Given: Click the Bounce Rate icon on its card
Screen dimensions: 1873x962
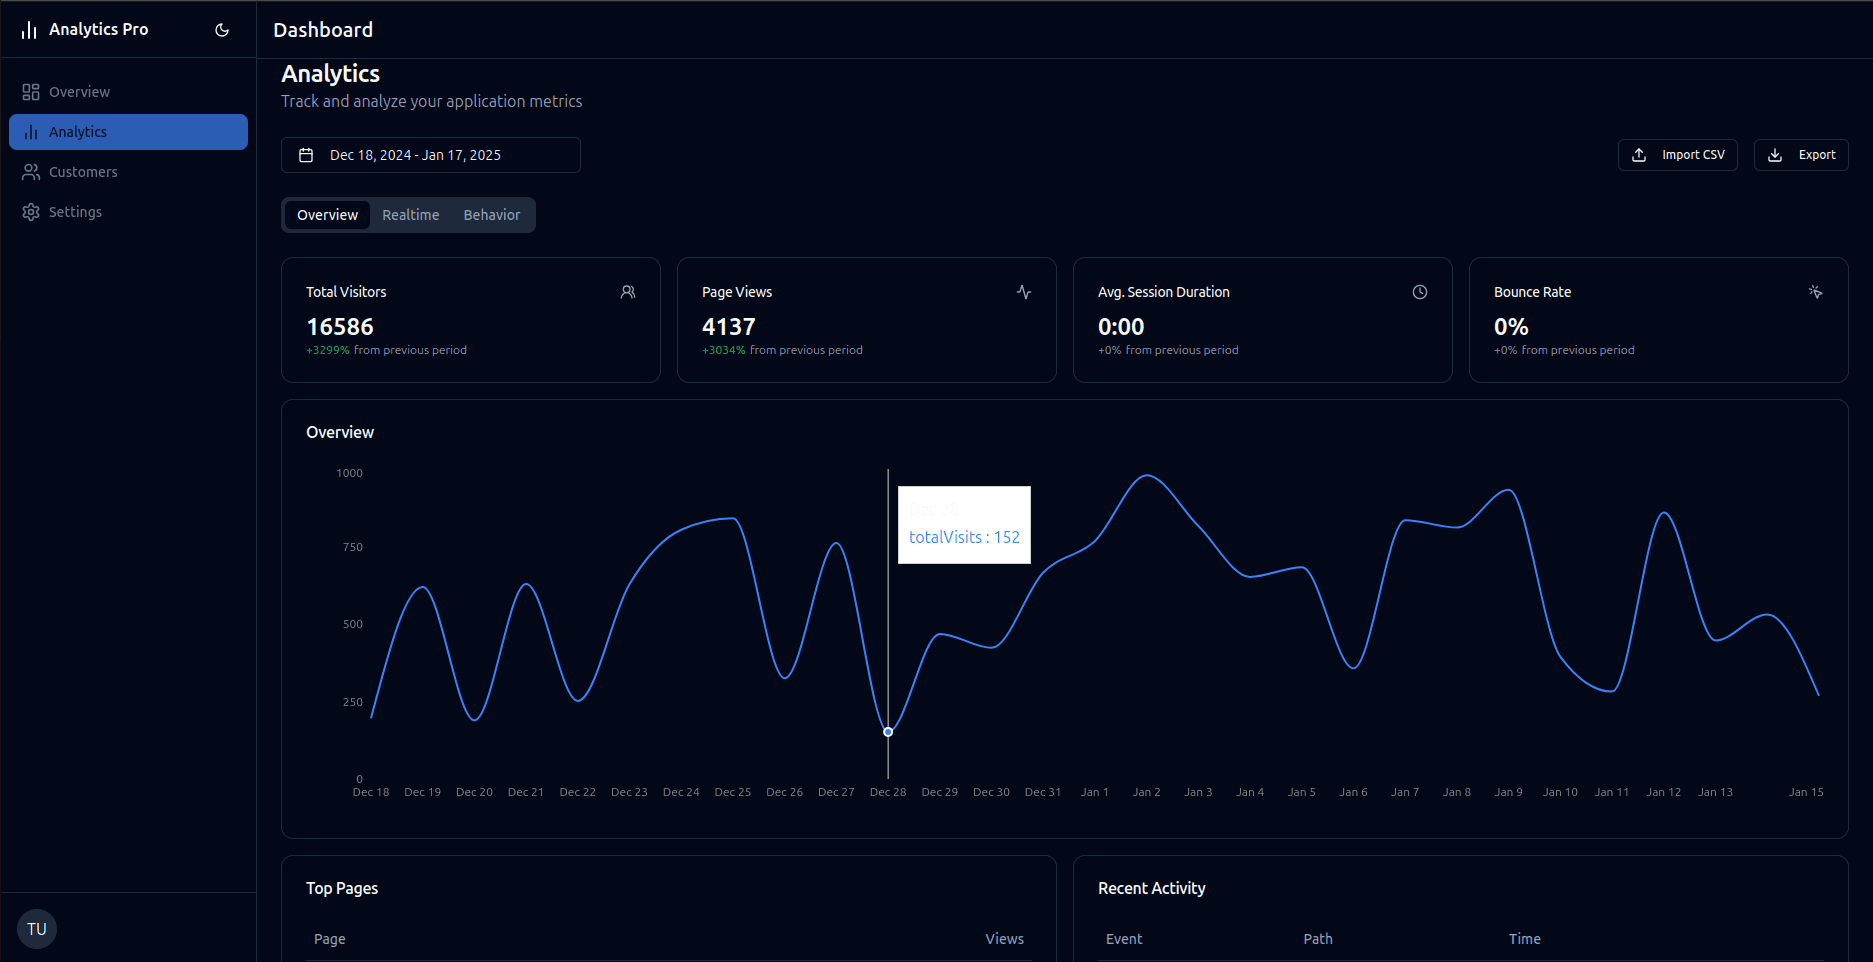Looking at the screenshot, I should pos(1815,291).
